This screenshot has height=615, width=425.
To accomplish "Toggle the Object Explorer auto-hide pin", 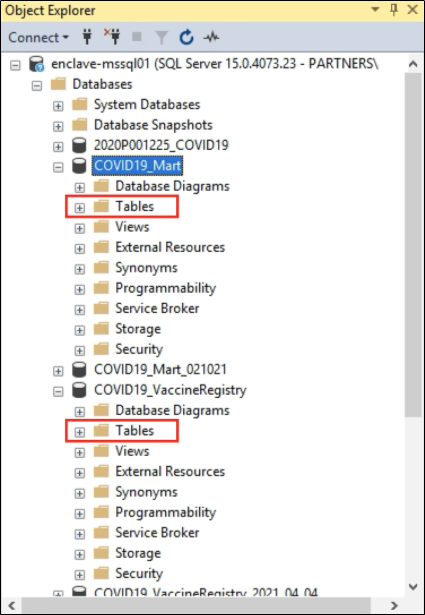I will coord(394,10).
